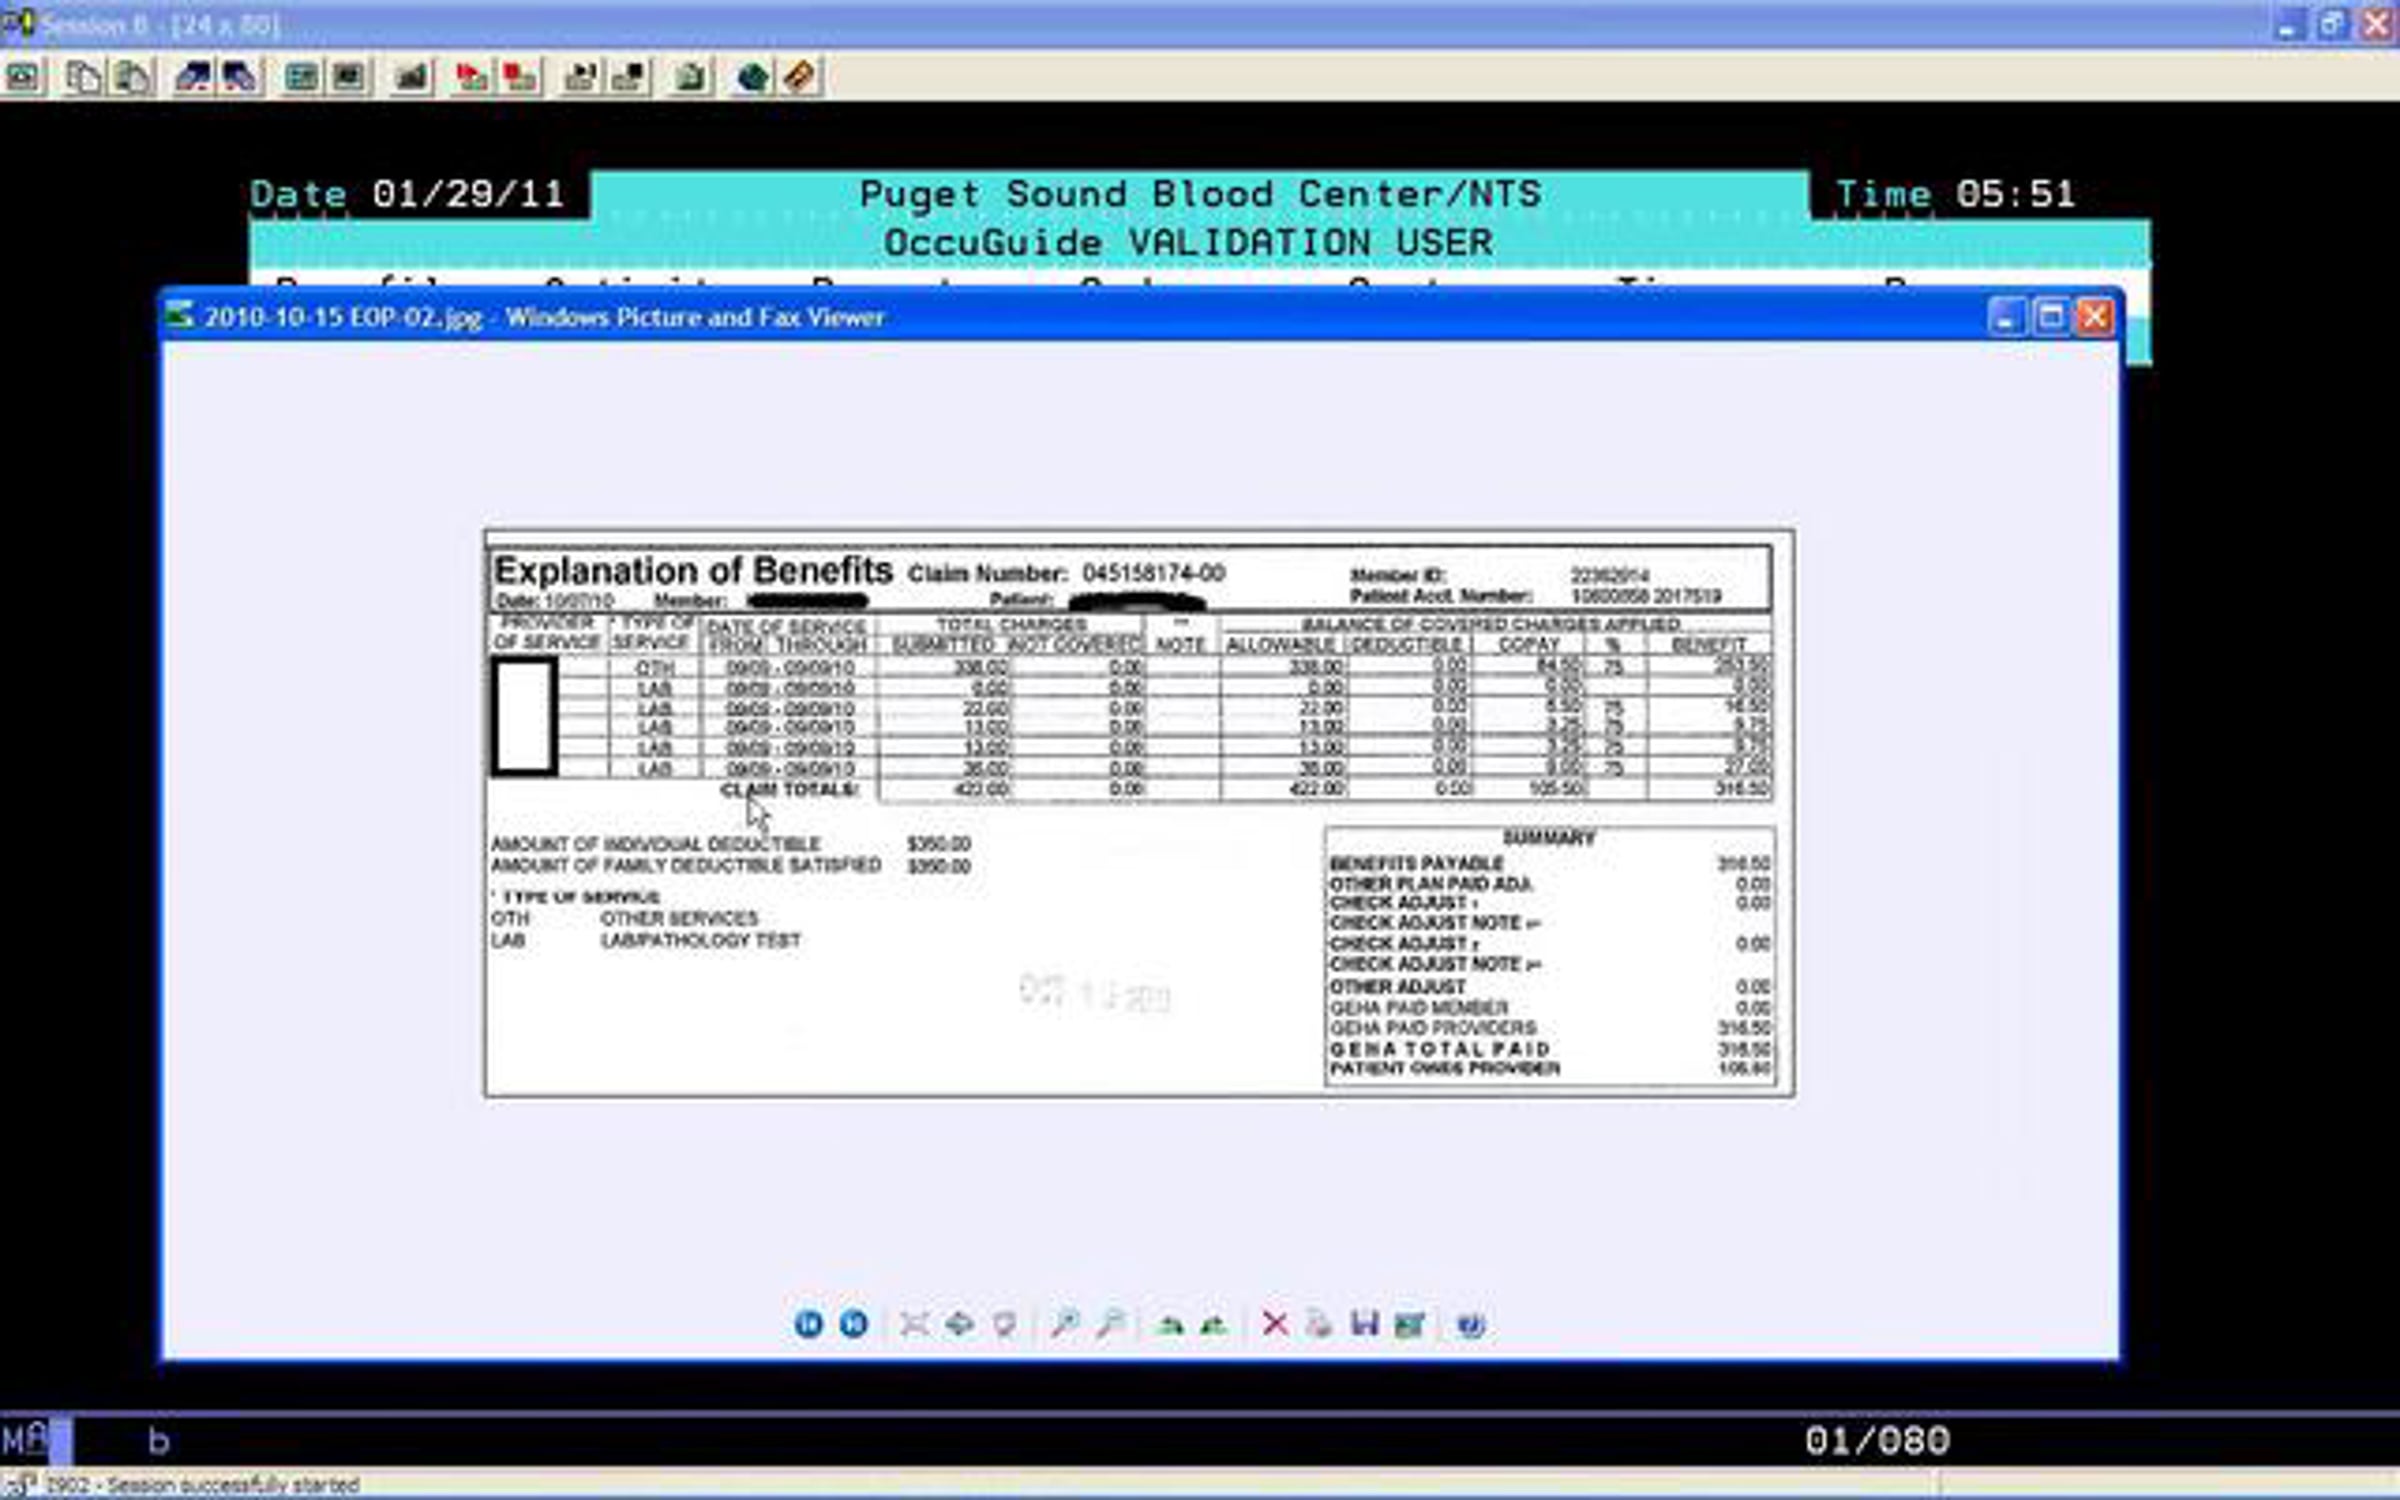Close the Picture and Fax Viewer window
The height and width of the screenshot is (1500, 2400).
point(2095,317)
